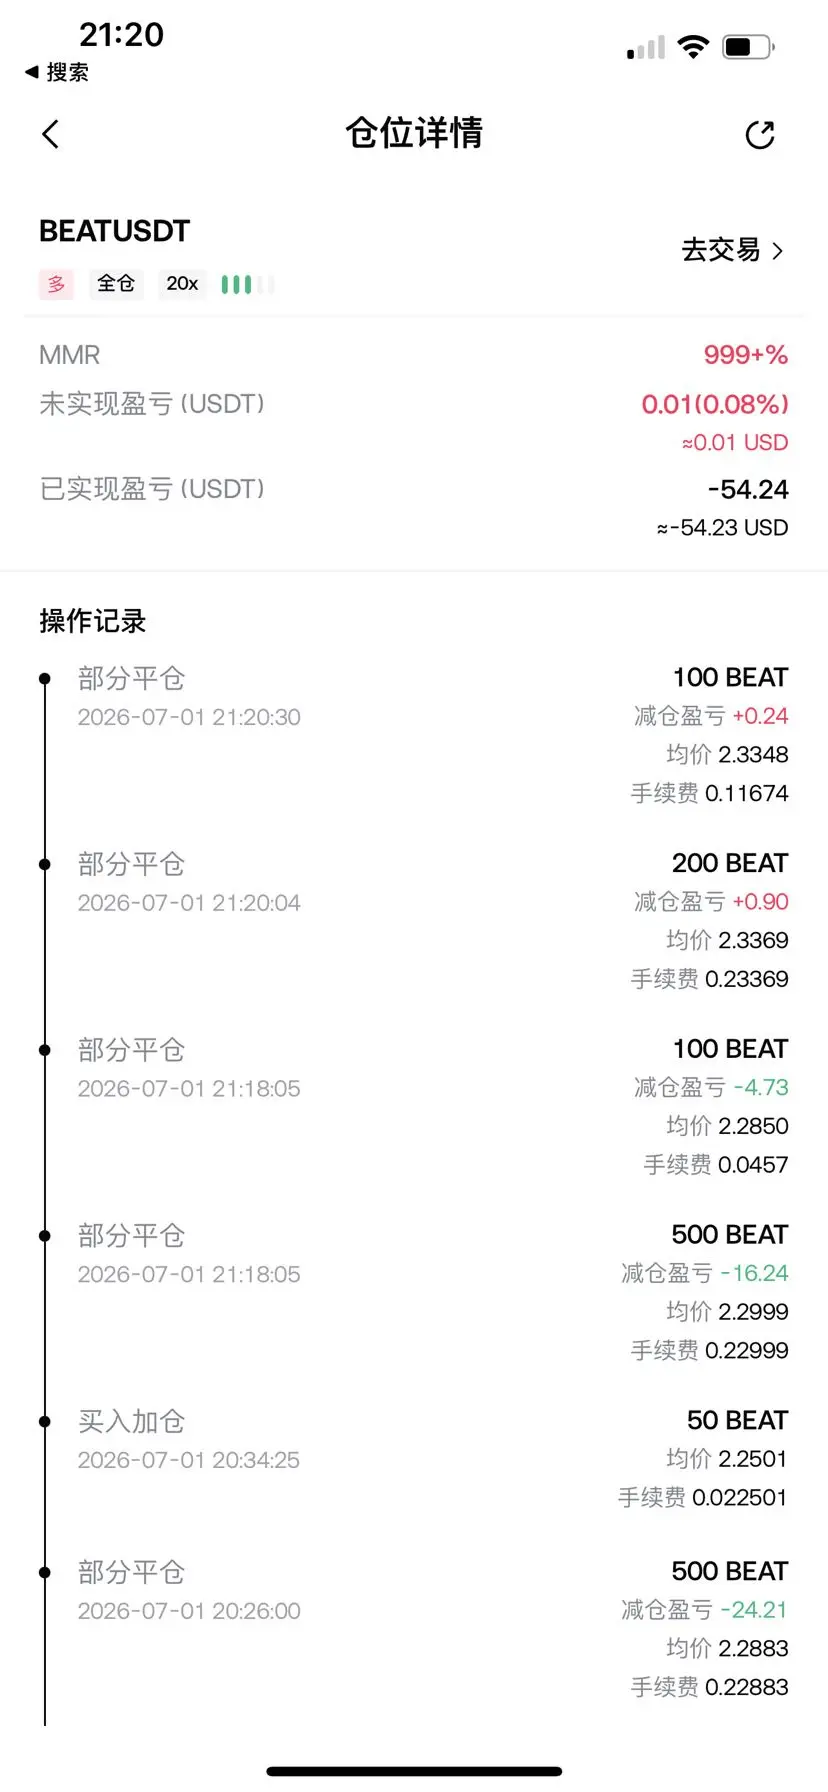The width and height of the screenshot is (828, 1792).
Task: Tap the 已实现盈亏 -54.24 value
Action: point(748,489)
